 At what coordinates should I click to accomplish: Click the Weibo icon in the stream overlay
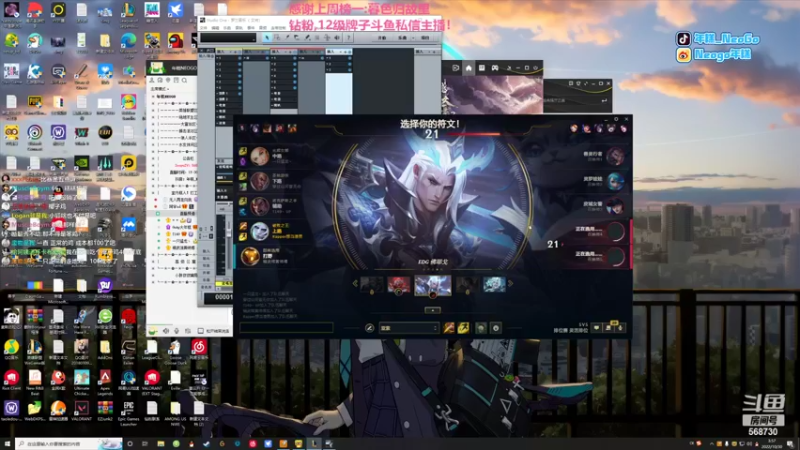tap(683, 55)
